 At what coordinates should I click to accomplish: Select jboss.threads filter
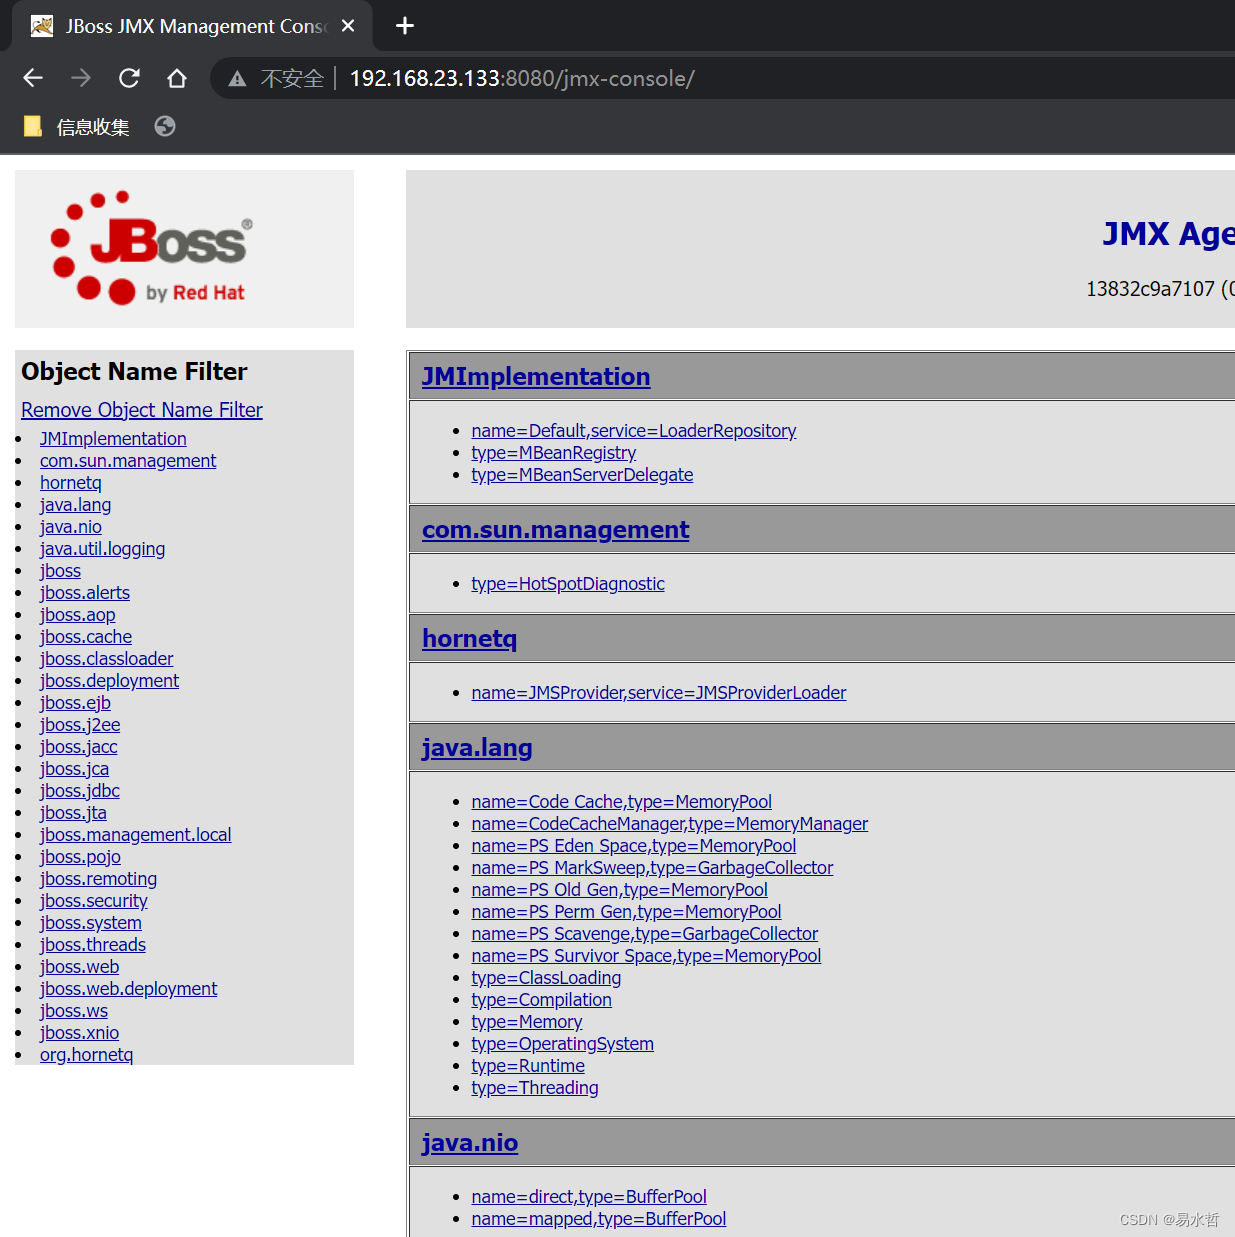coord(93,945)
